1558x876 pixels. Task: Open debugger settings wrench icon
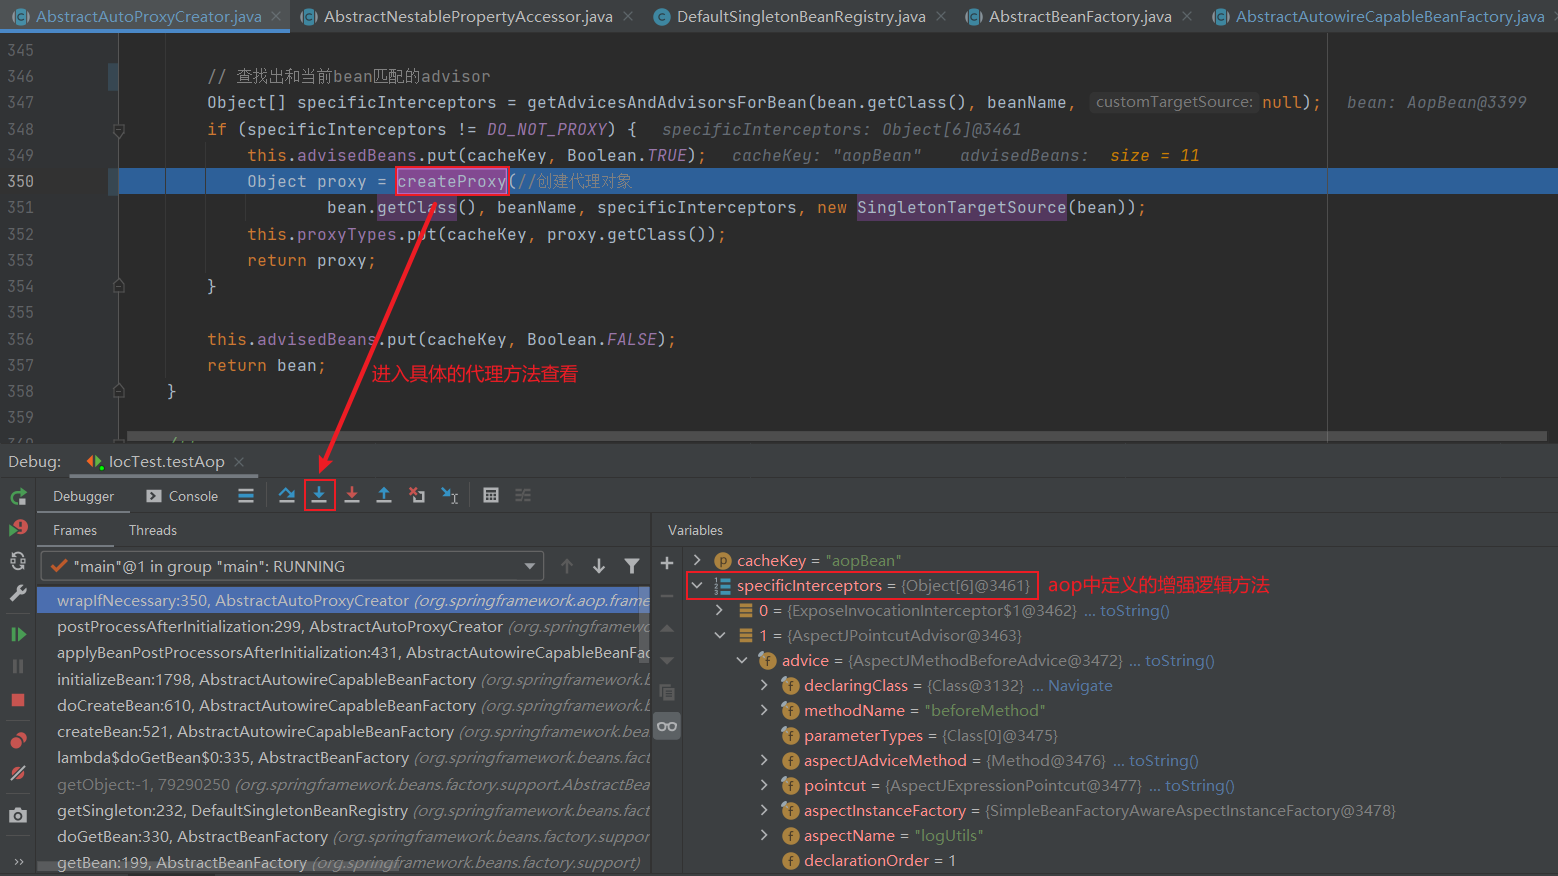[x=18, y=593]
